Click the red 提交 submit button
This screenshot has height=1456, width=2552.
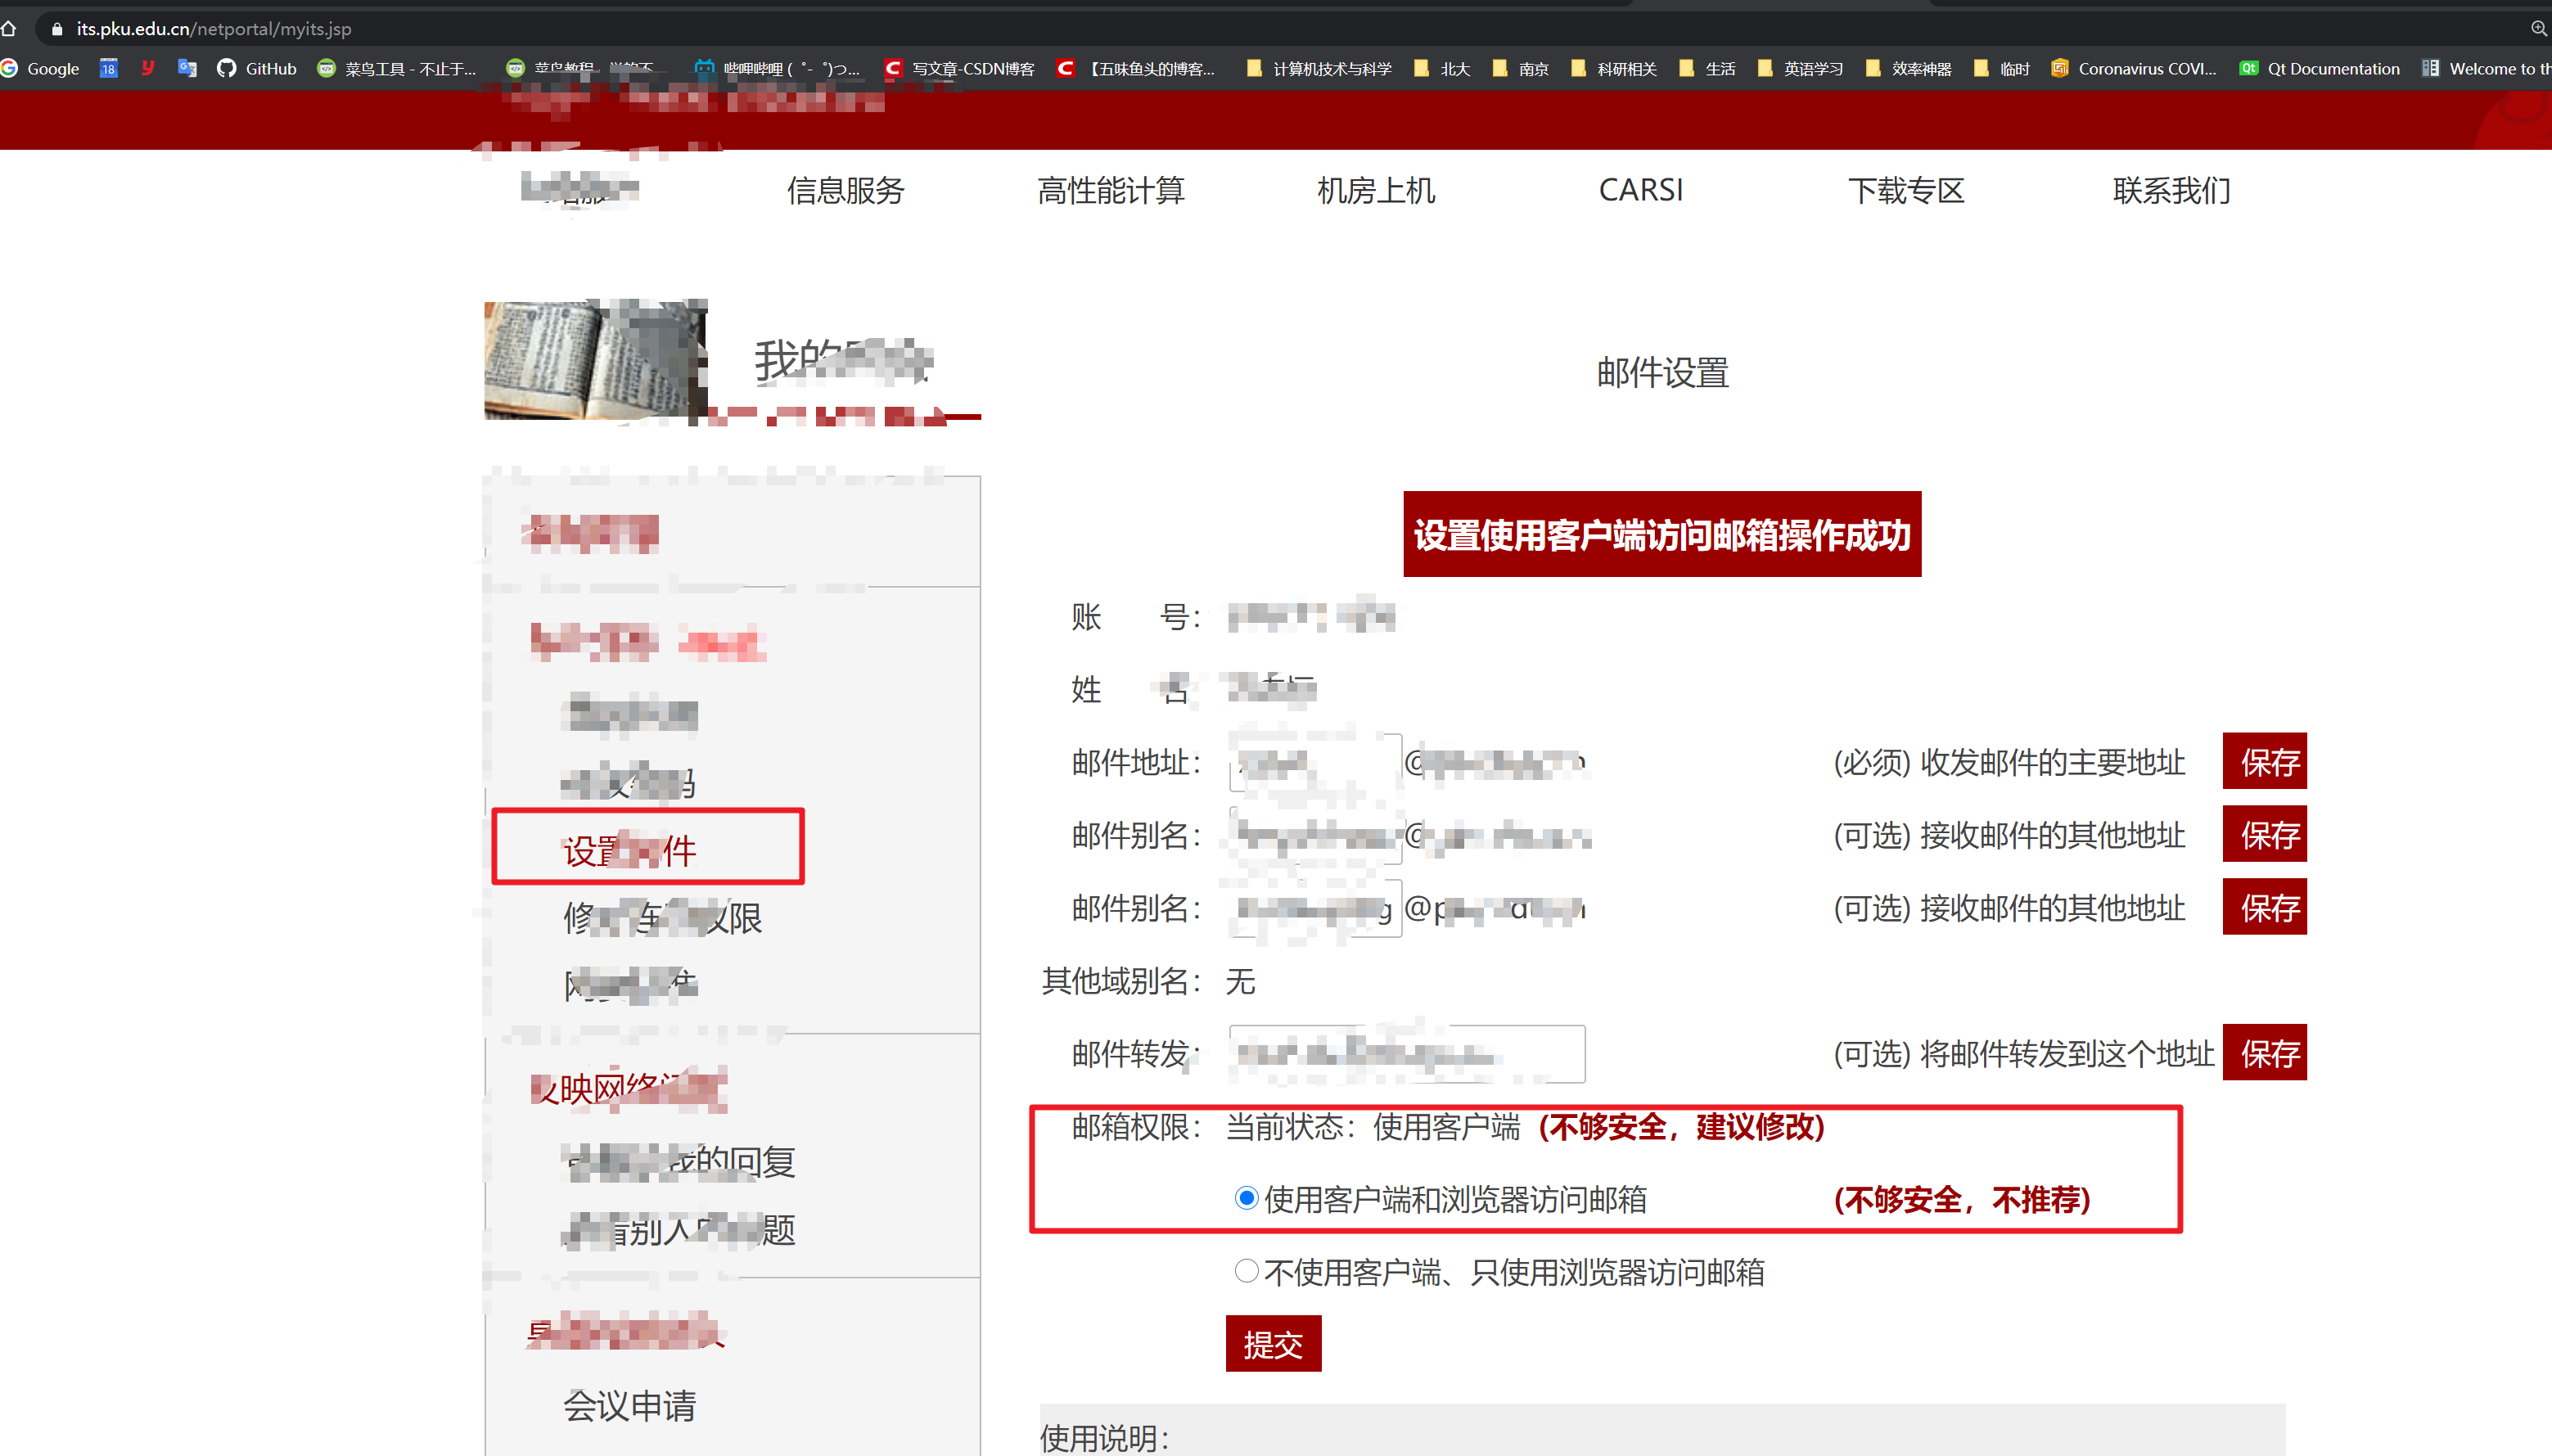(x=1273, y=1343)
